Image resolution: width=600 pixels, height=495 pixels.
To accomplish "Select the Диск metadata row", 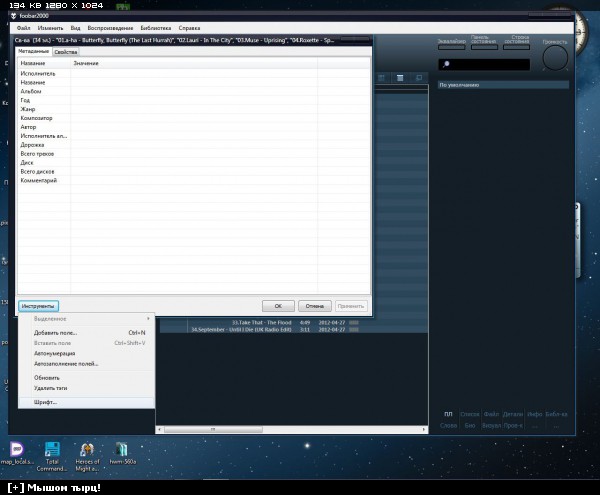I will pos(194,163).
